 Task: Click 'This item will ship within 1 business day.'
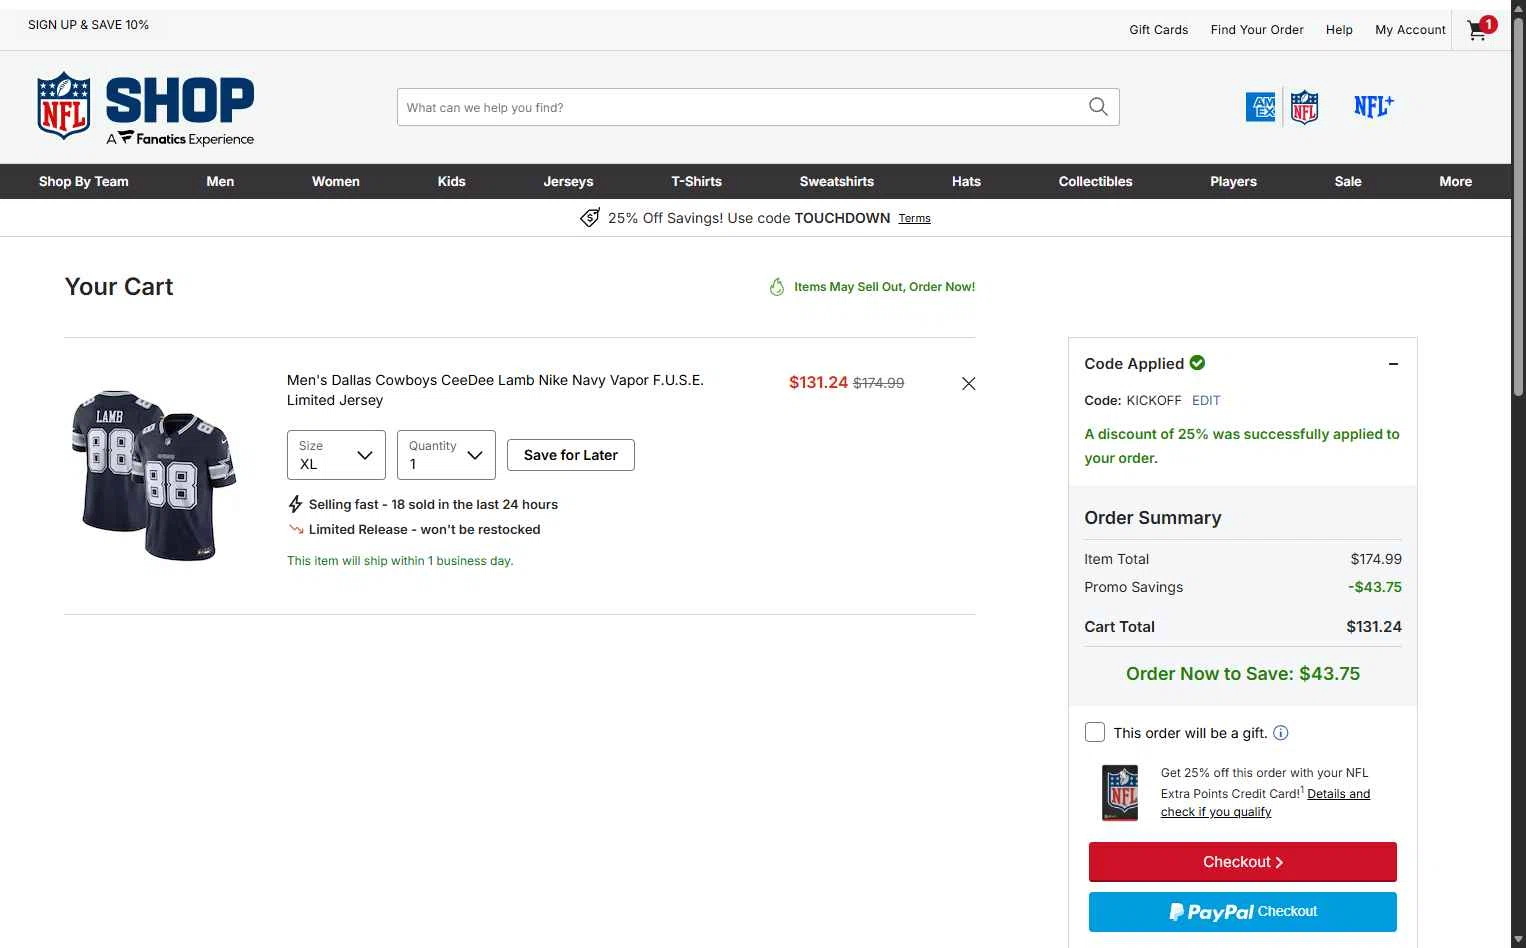[400, 561]
